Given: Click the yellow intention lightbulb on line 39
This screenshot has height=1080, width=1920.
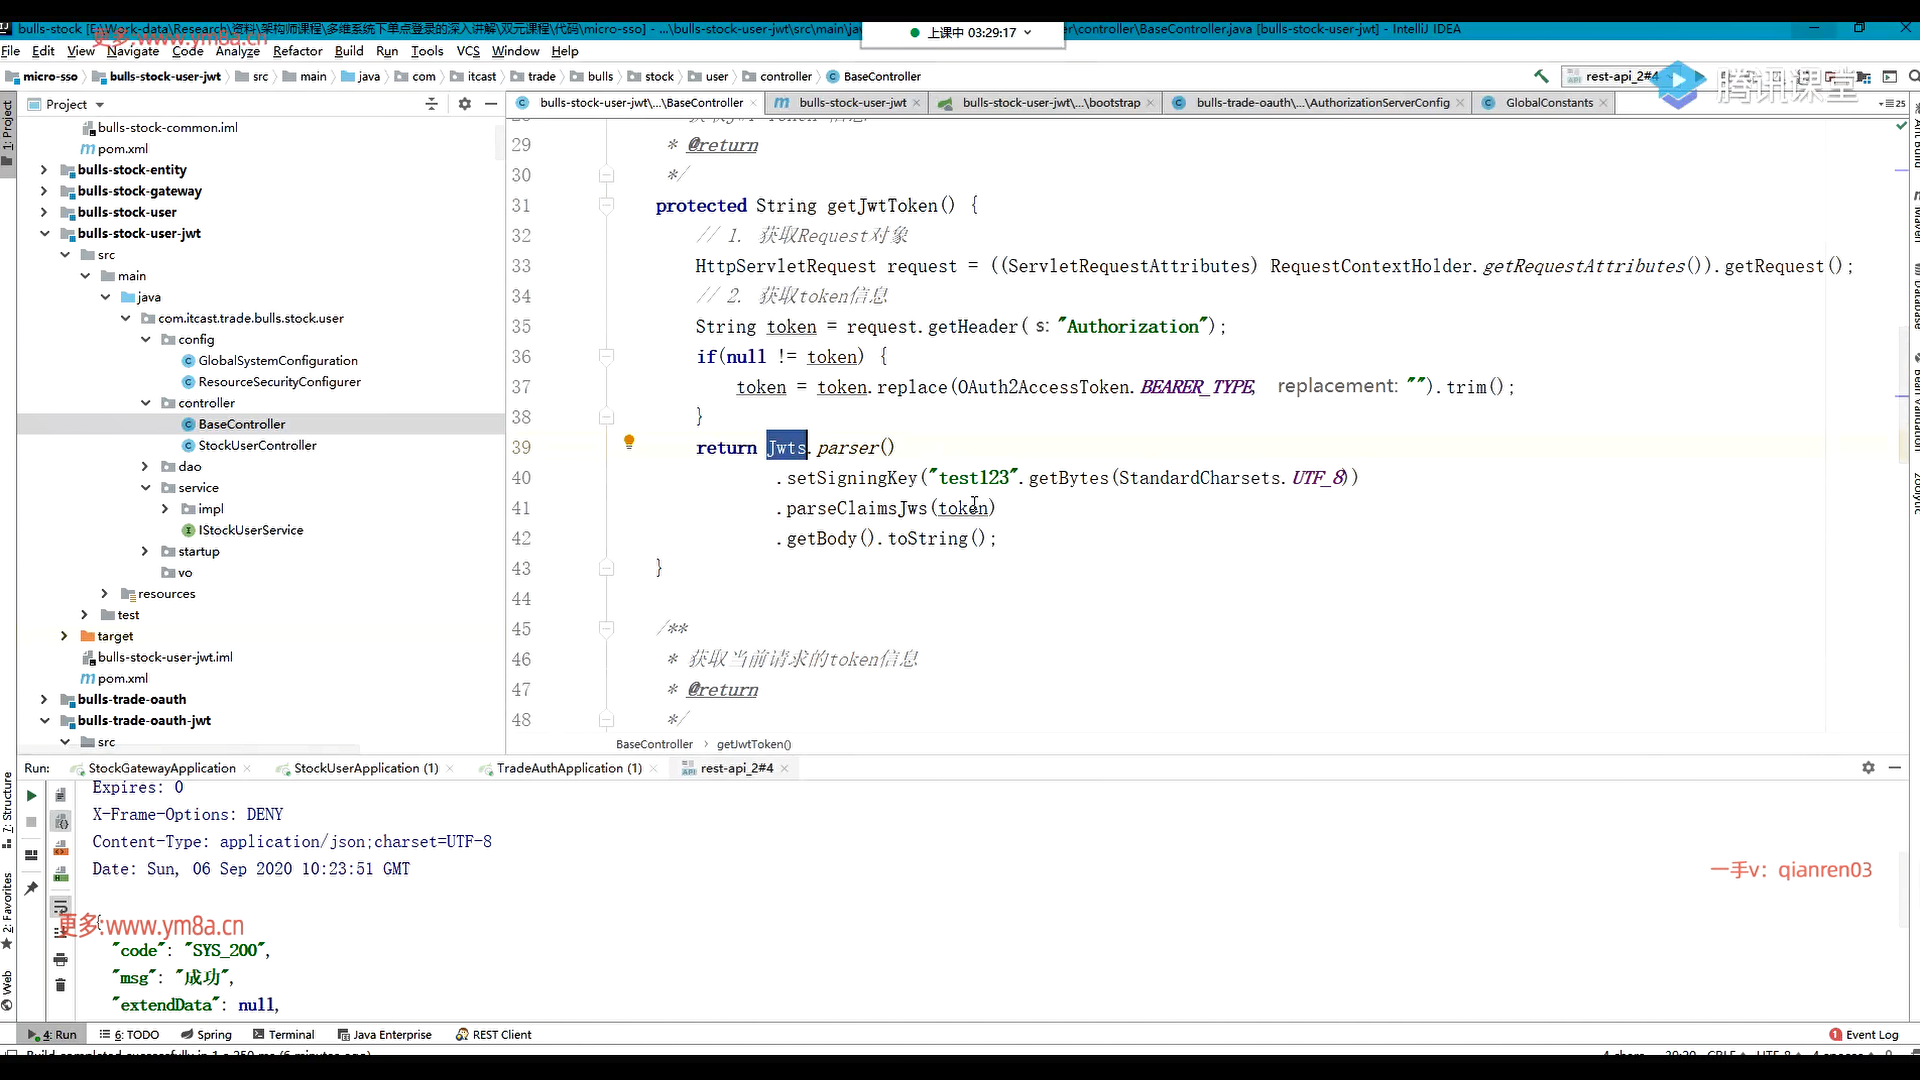Looking at the screenshot, I should click(x=629, y=441).
